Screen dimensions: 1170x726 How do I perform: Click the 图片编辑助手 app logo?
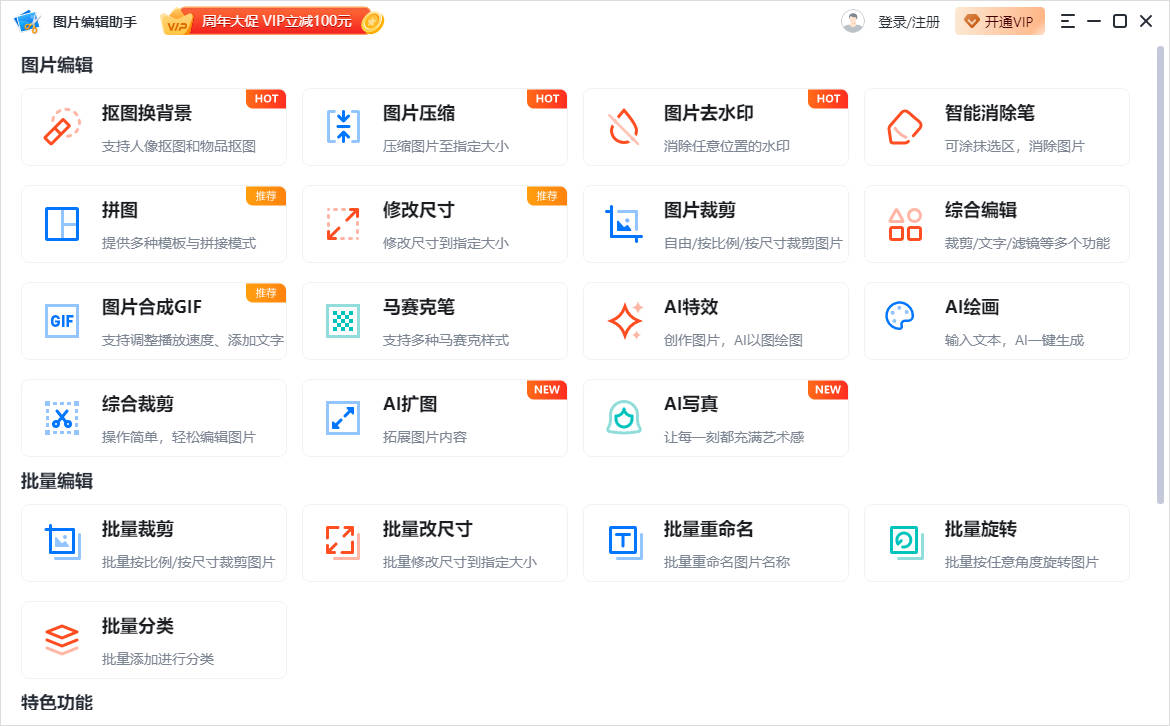tap(27, 21)
